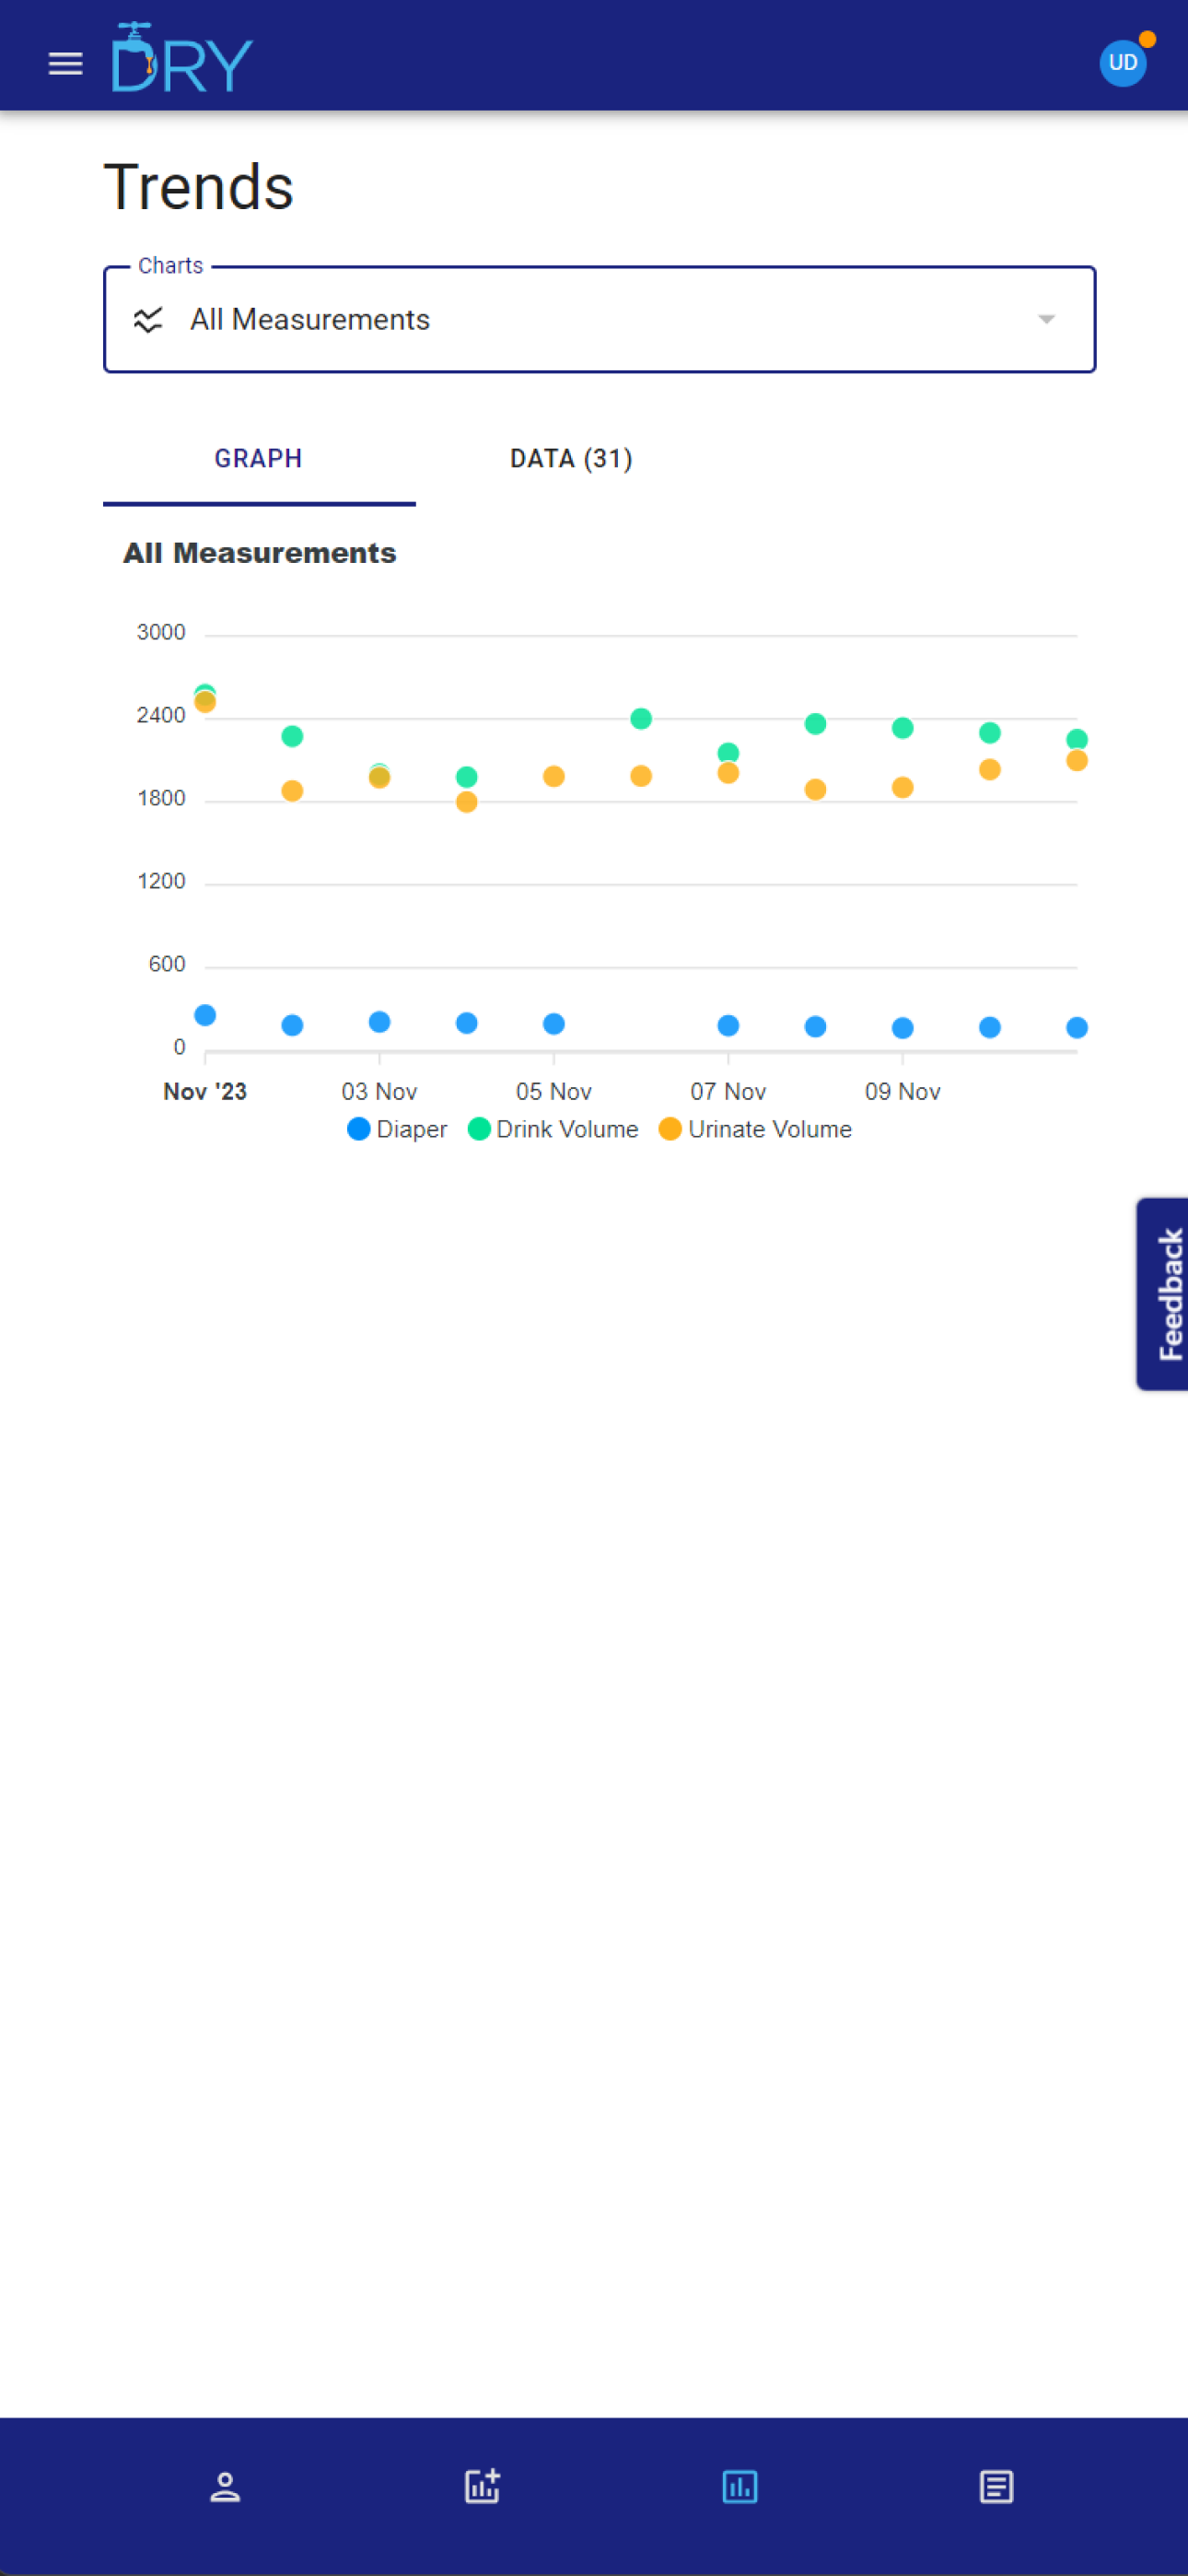Screen dimensions: 1188x2576
Task: Click the blue Diaper point at 07 Nov
Action: pos(728,1026)
